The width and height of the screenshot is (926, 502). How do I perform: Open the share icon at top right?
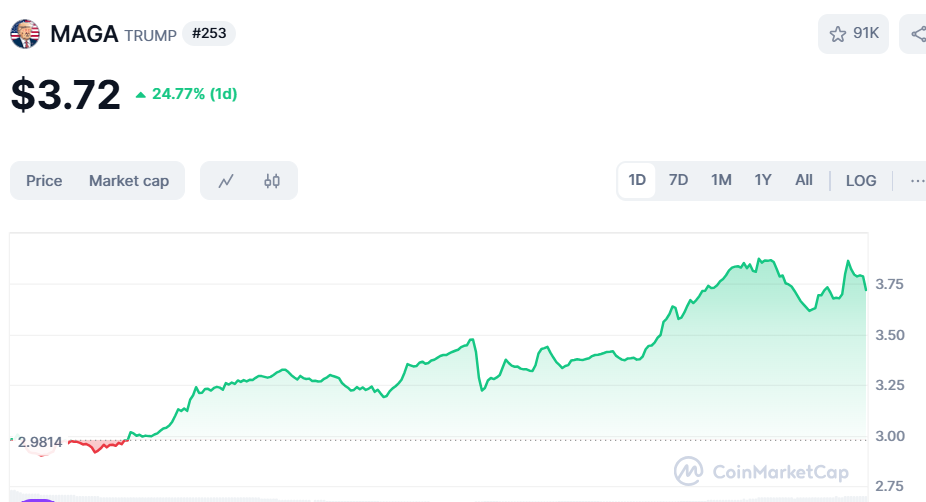(916, 34)
